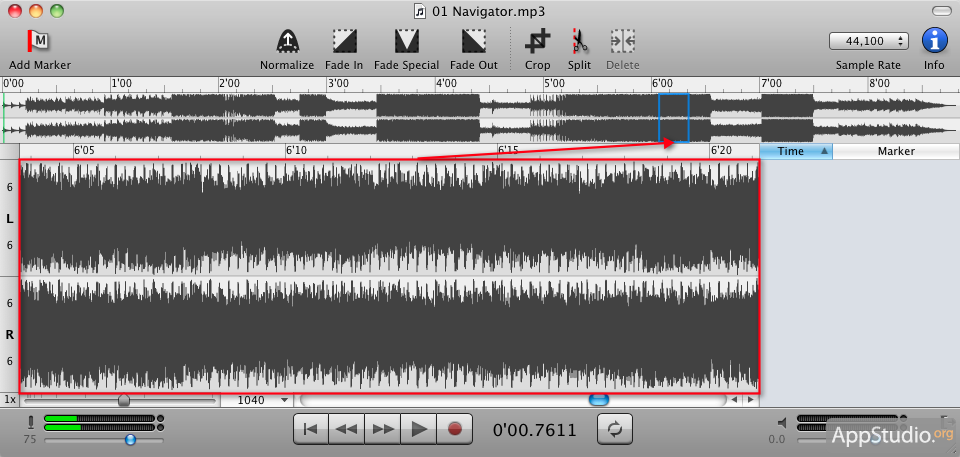
Task: Click the Split scissors tool
Action: tap(579, 42)
